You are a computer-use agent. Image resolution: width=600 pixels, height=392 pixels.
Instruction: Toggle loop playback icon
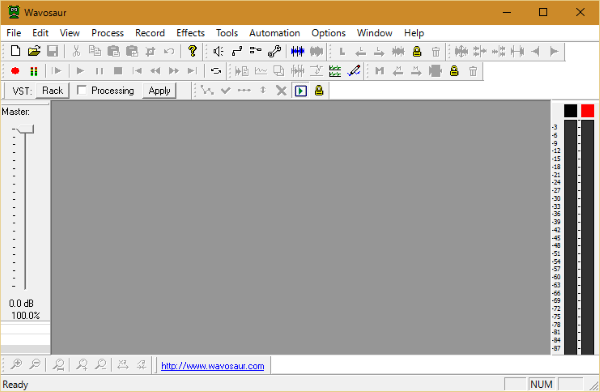point(216,71)
